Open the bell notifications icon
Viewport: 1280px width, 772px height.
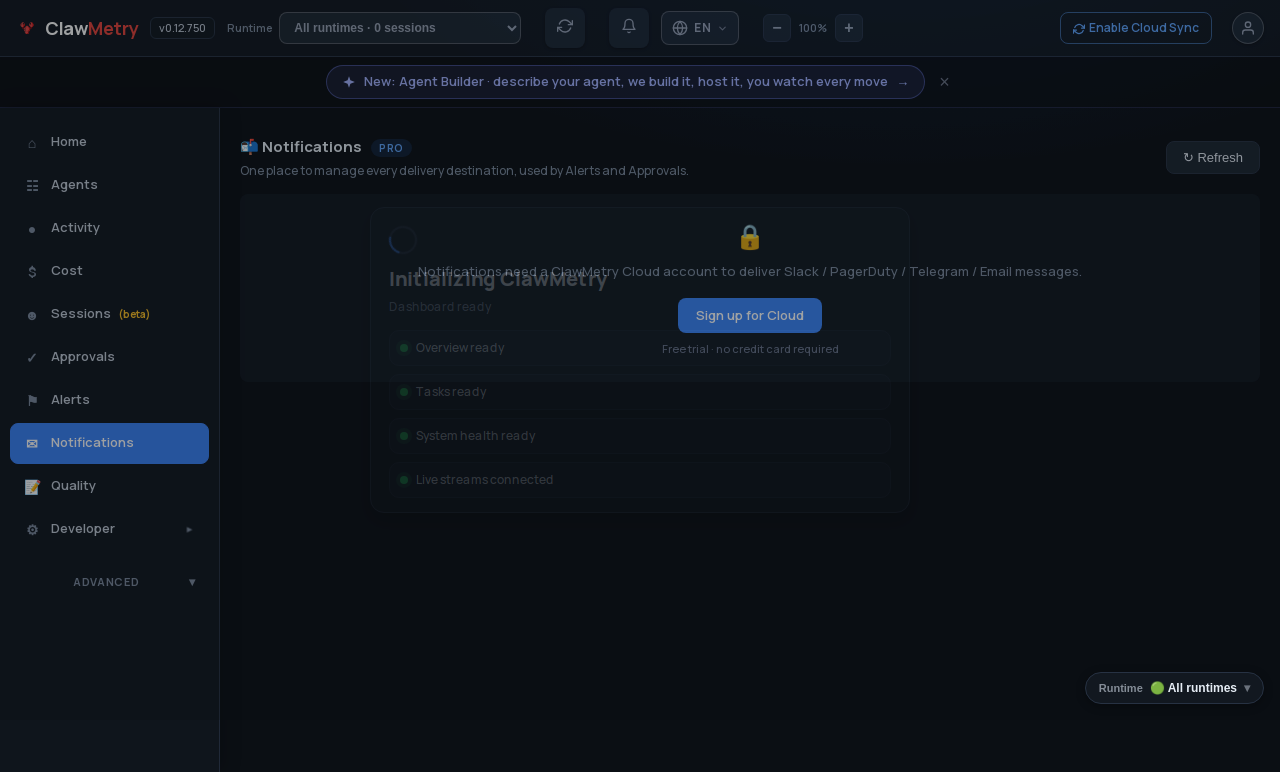(x=629, y=27)
